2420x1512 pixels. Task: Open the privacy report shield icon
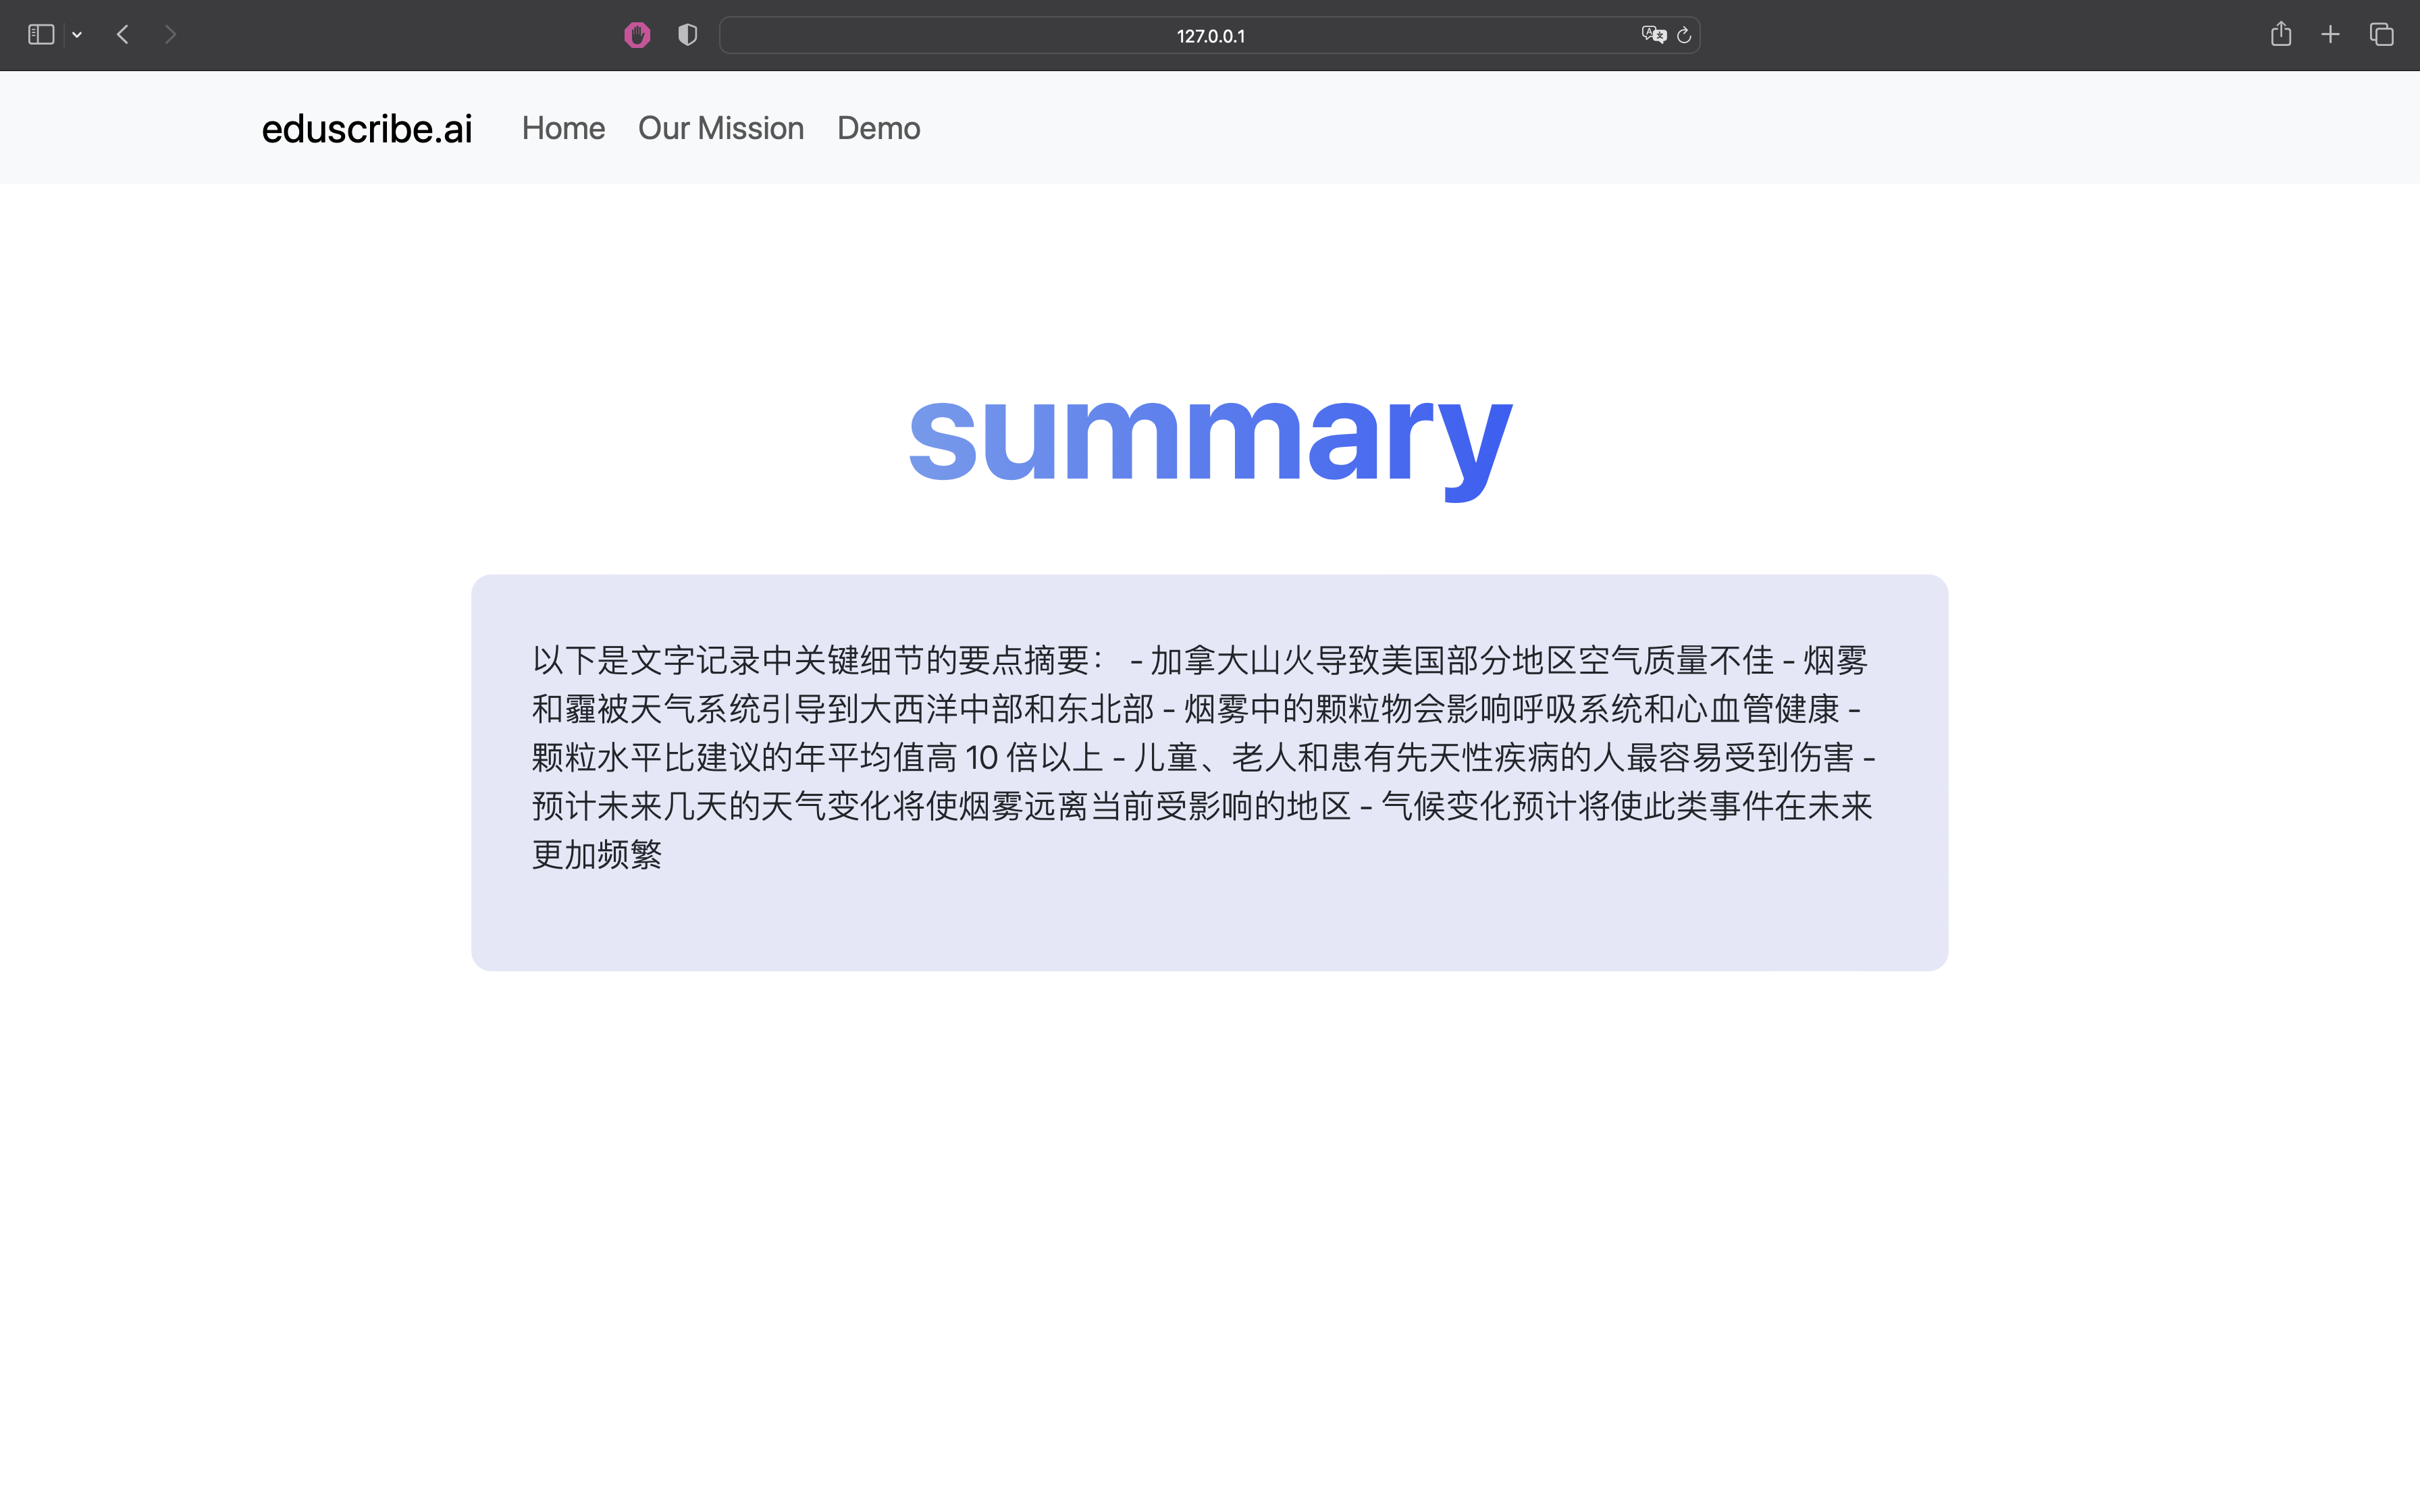point(687,35)
